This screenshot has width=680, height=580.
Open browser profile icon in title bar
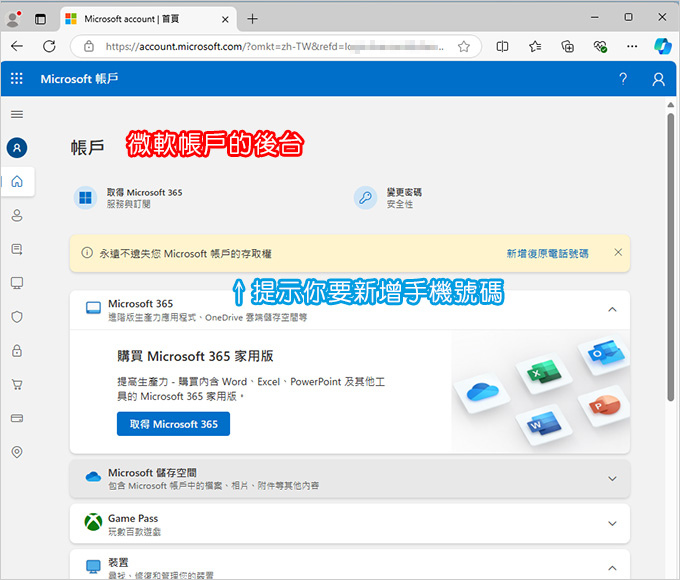(13, 19)
